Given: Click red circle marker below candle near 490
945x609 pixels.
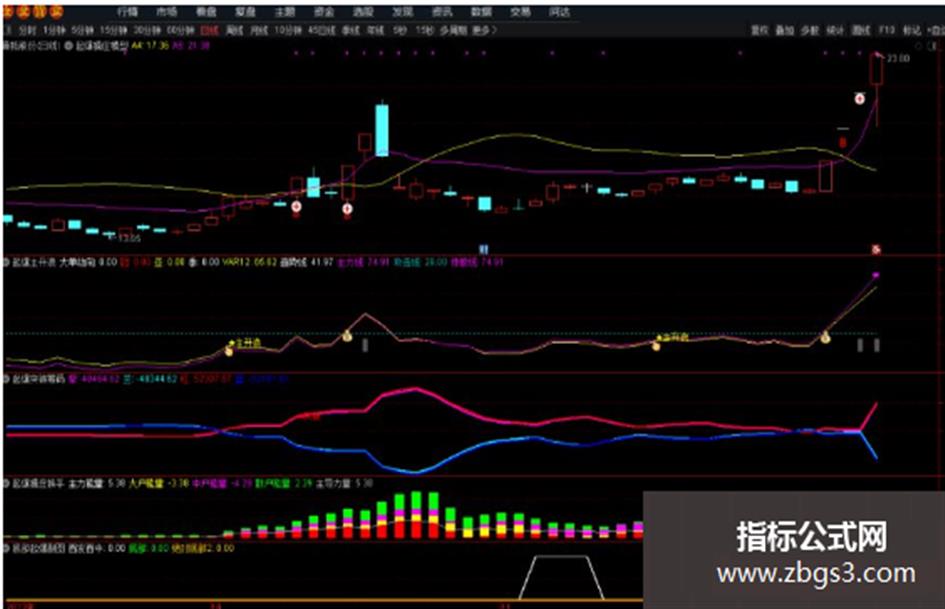Looking at the screenshot, I should (x=296, y=207).
